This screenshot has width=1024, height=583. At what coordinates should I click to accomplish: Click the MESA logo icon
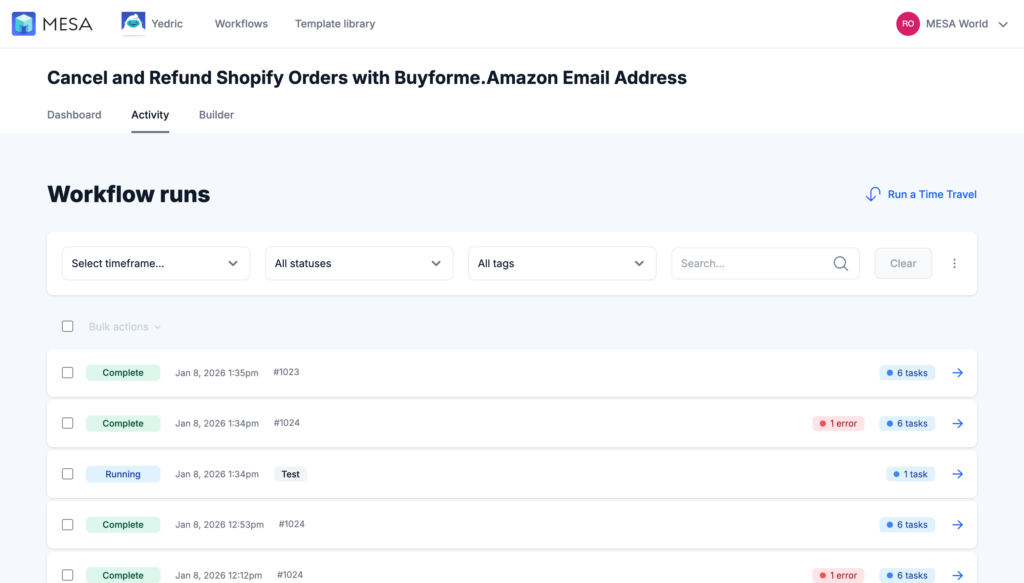24,24
